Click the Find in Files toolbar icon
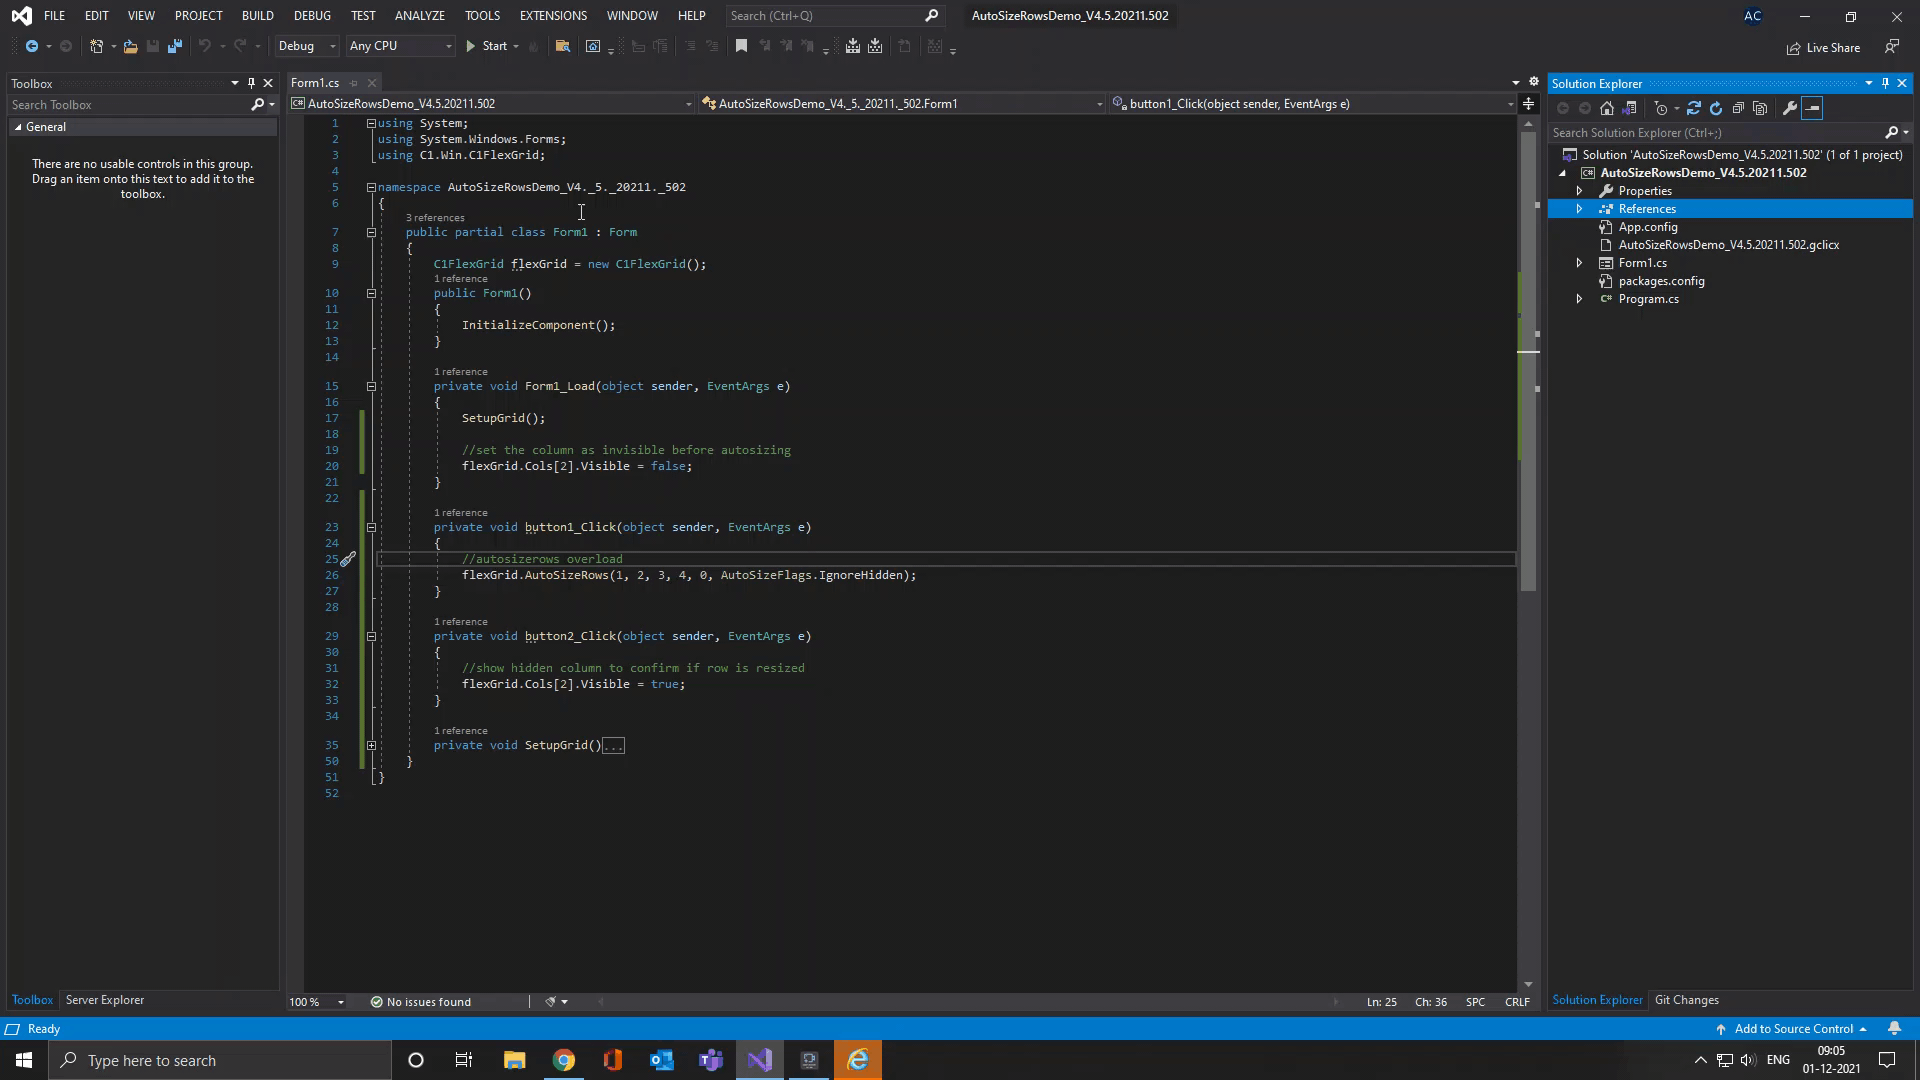Viewport: 1920px width, 1080px height. tap(562, 46)
